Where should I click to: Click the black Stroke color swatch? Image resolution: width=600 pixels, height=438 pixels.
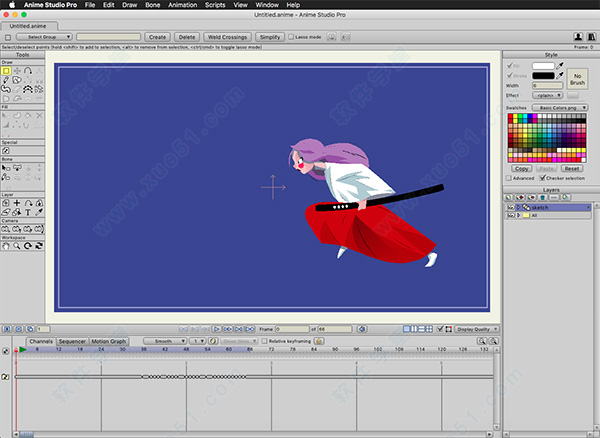click(x=543, y=75)
